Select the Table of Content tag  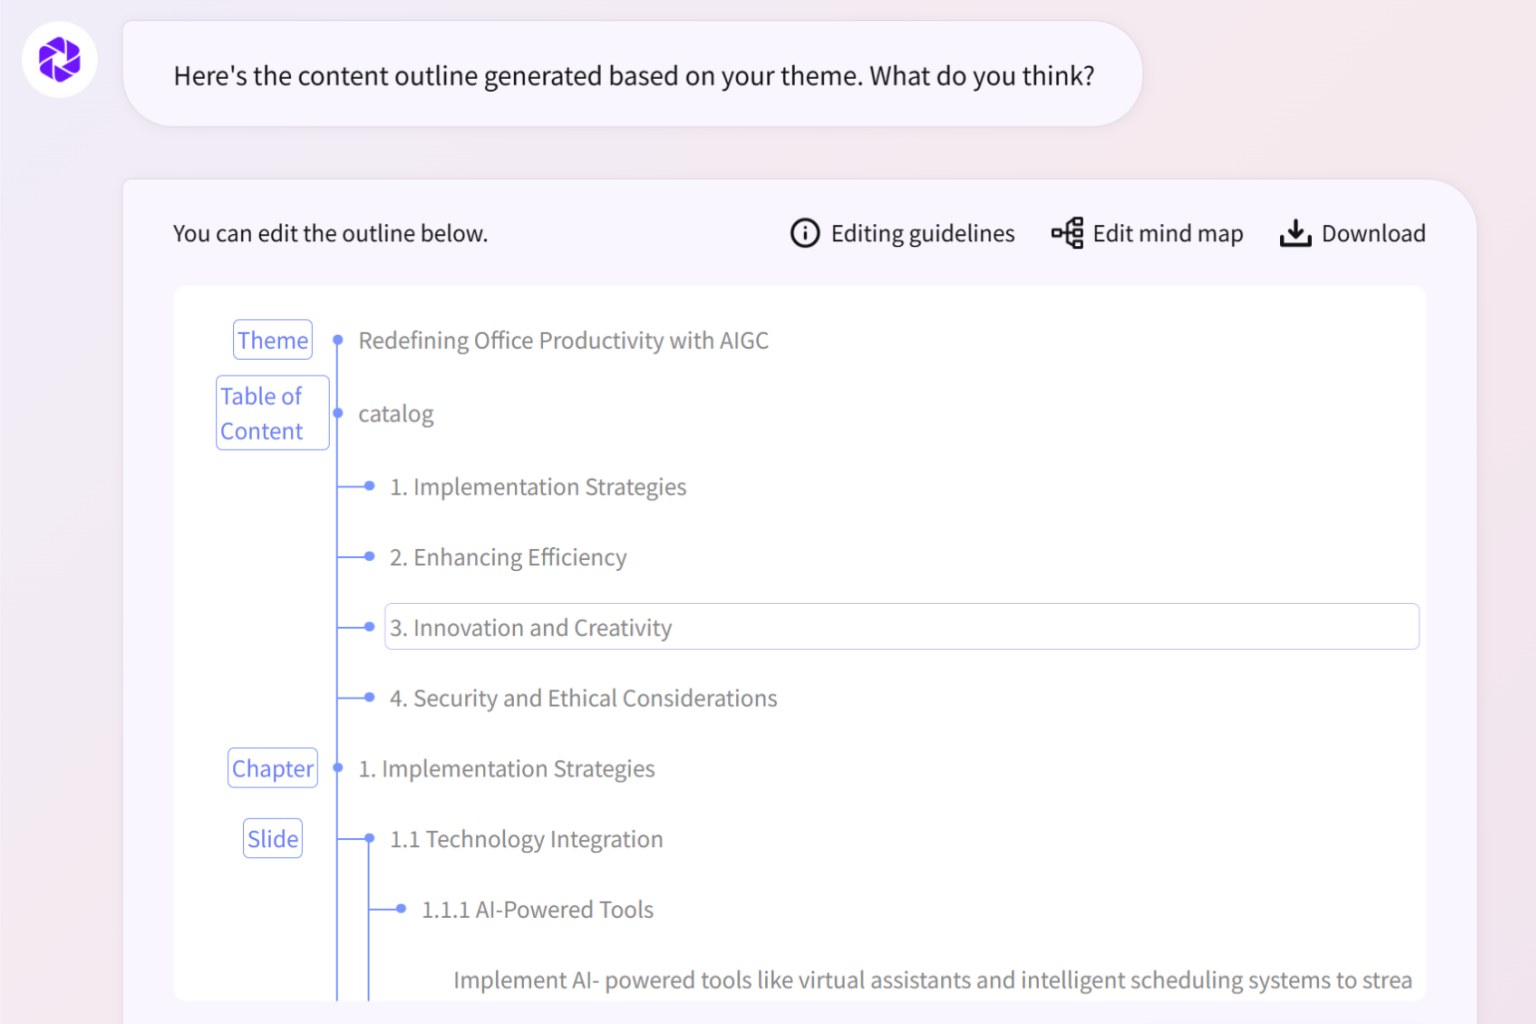tap(271, 413)
